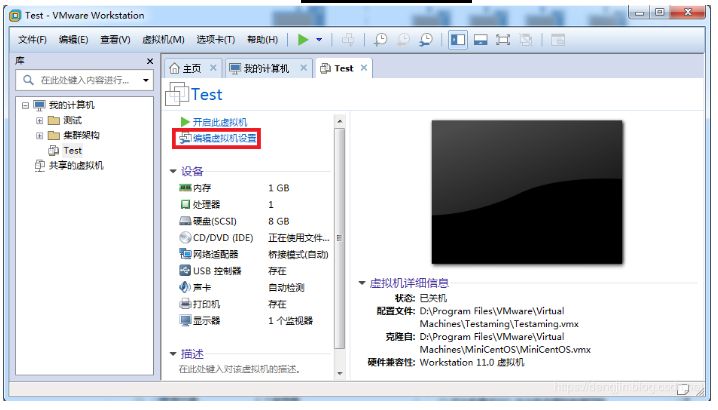
Task: Select the hard disk (SCSI) device icon
Action: click(185, 221)
